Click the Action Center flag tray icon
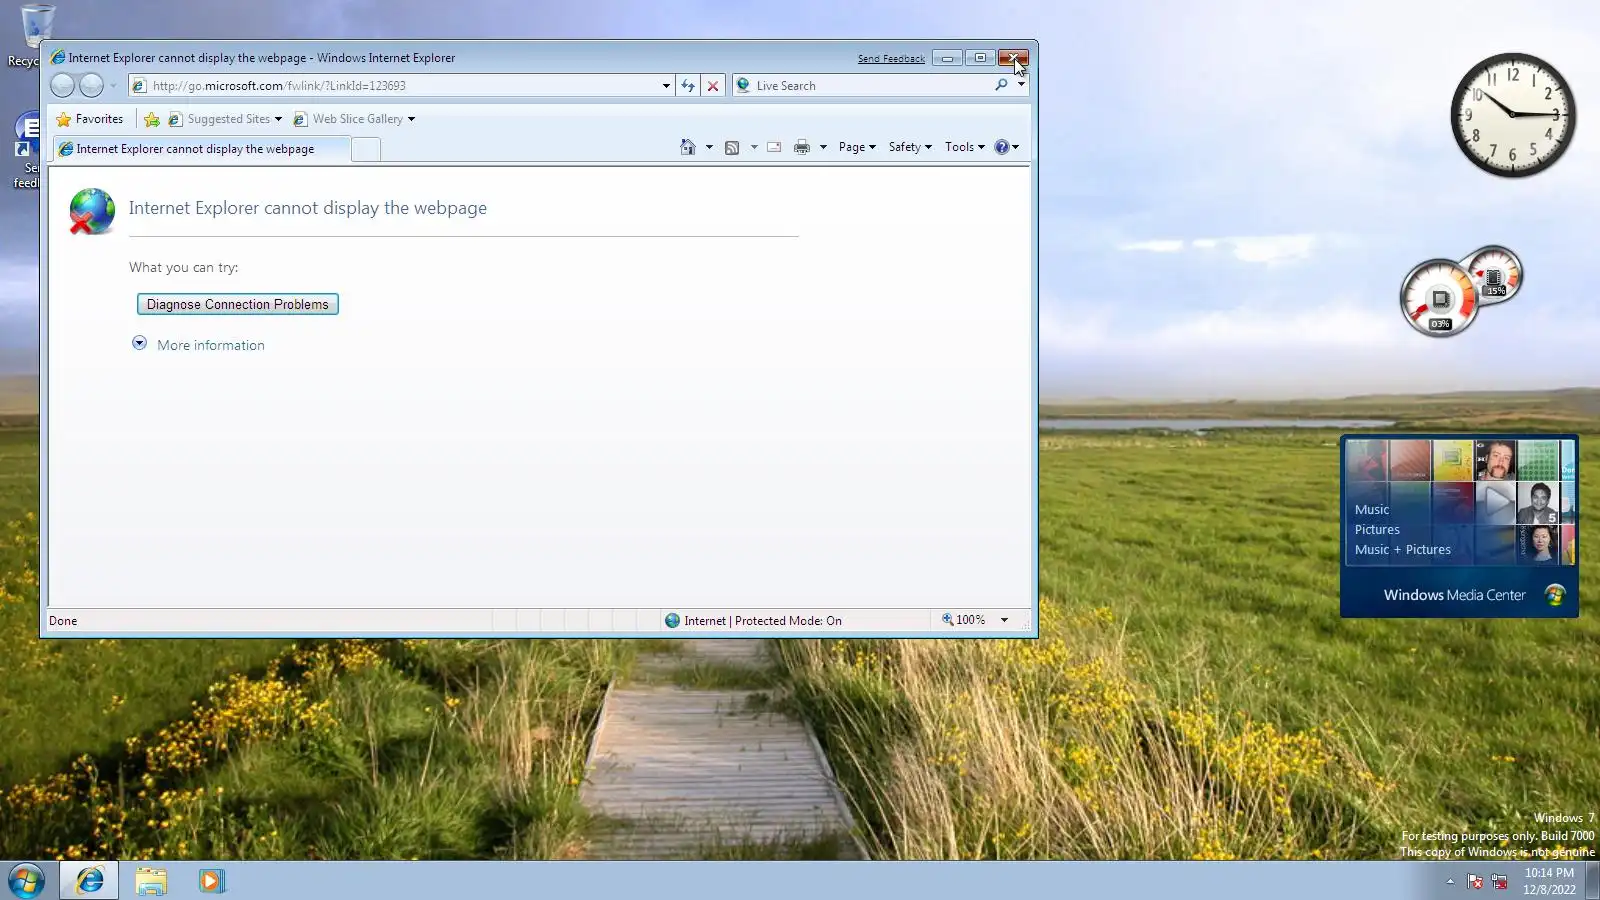This screenshot has height=900, width=1600. tap(1475, 881)
